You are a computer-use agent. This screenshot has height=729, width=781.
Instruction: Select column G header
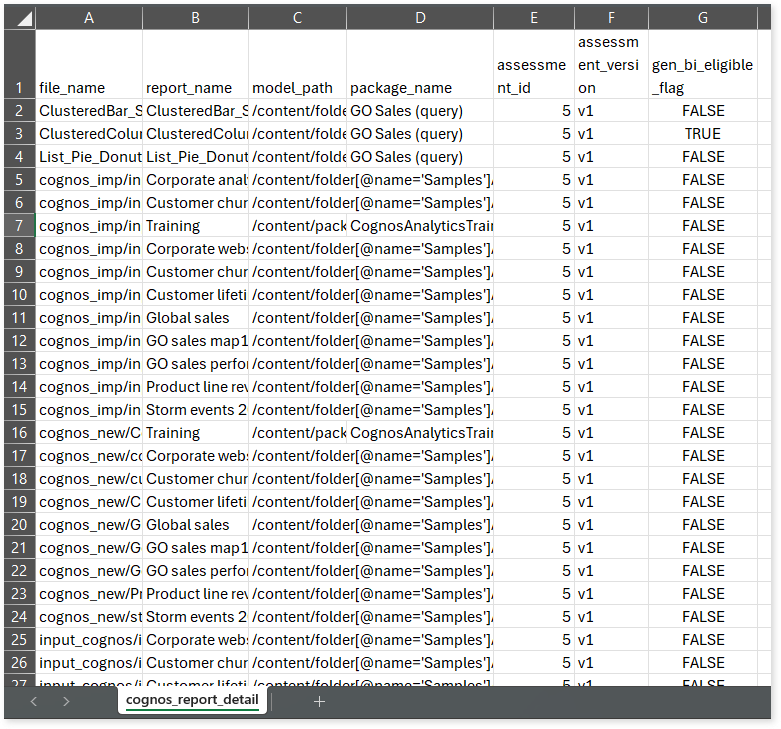(703, 18)
